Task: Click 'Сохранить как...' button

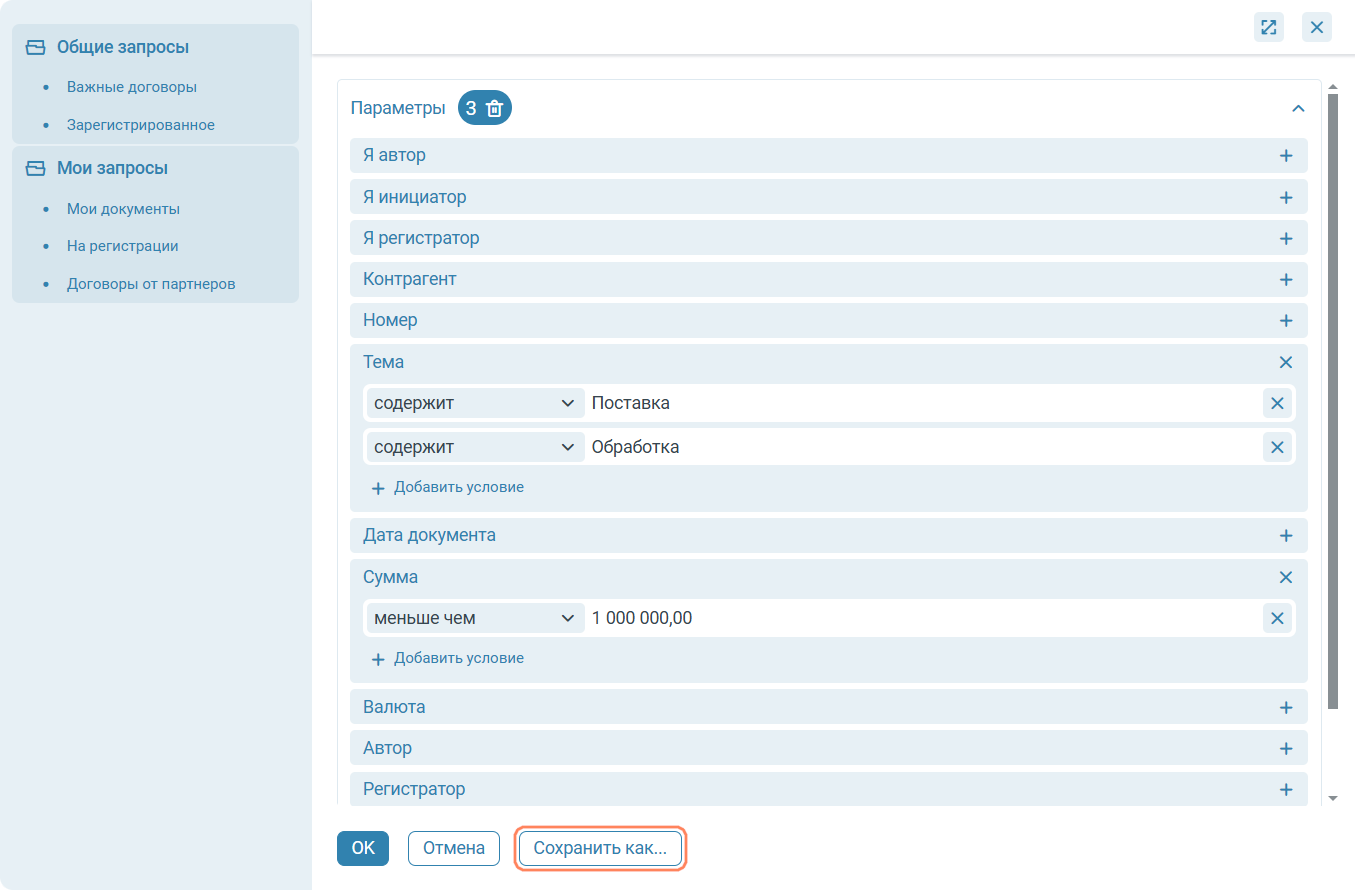Action: [x=600, y=848]
